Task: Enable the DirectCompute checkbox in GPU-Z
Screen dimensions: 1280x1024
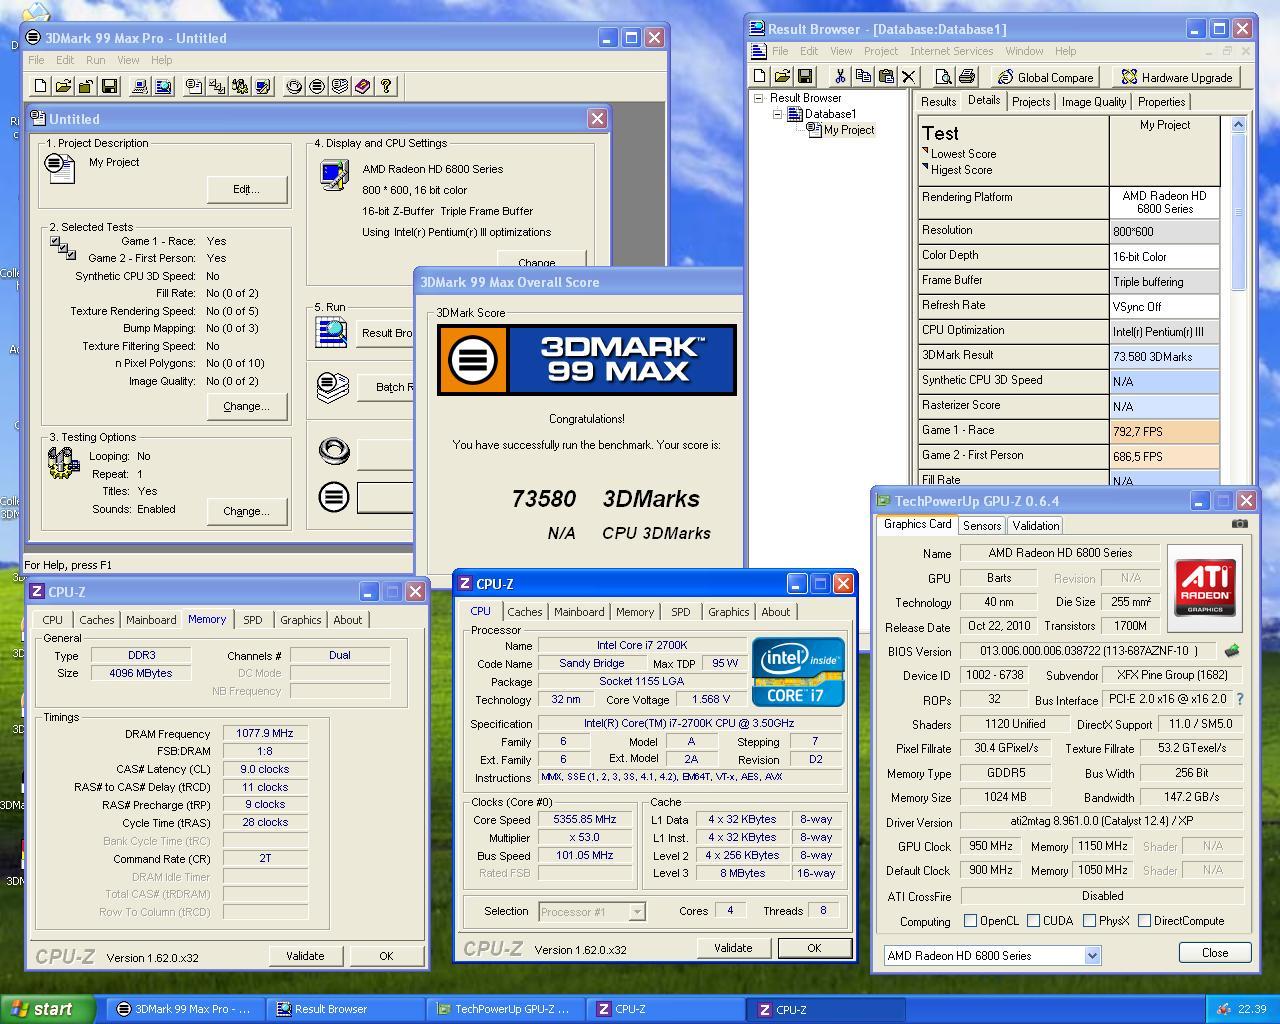Action: (1144, 921)
